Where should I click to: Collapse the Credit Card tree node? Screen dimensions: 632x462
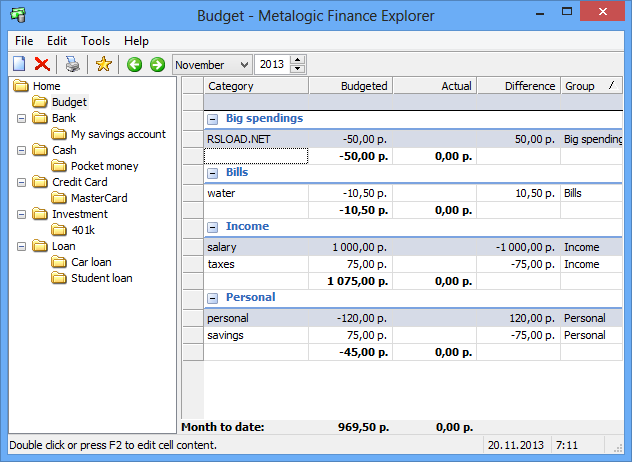[21, 183]
